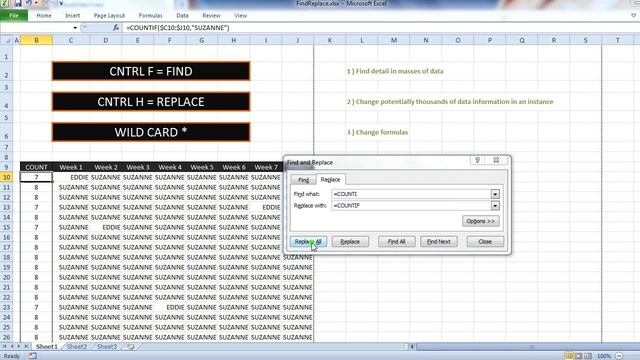Image resolution: width=640 pixels, height=360 pixels.
Task: Switch to Page Break Preview icon in status bar
Action: click(588, 356)
